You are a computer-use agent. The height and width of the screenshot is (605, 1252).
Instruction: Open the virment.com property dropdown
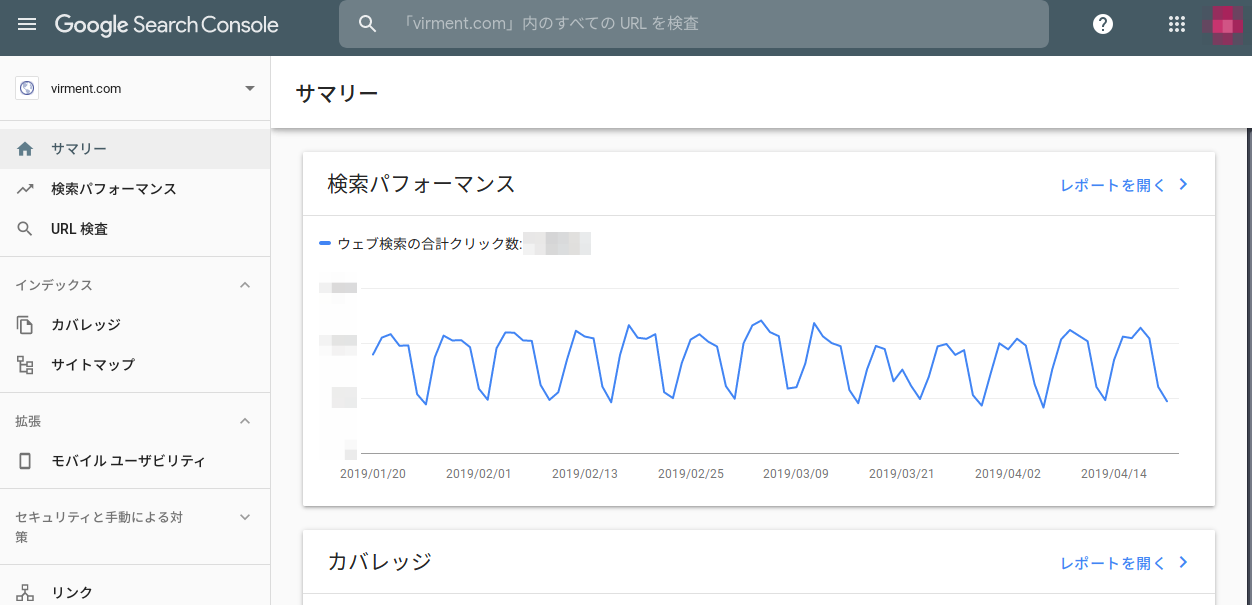[249, 88]
